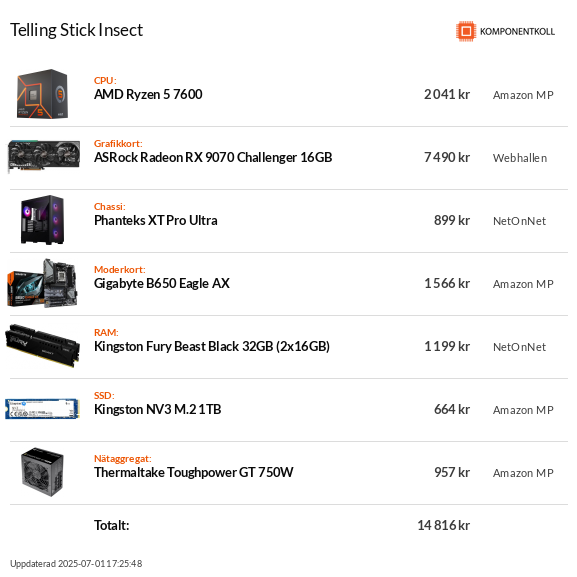Click the Webhallen store name

click(520, 158)
